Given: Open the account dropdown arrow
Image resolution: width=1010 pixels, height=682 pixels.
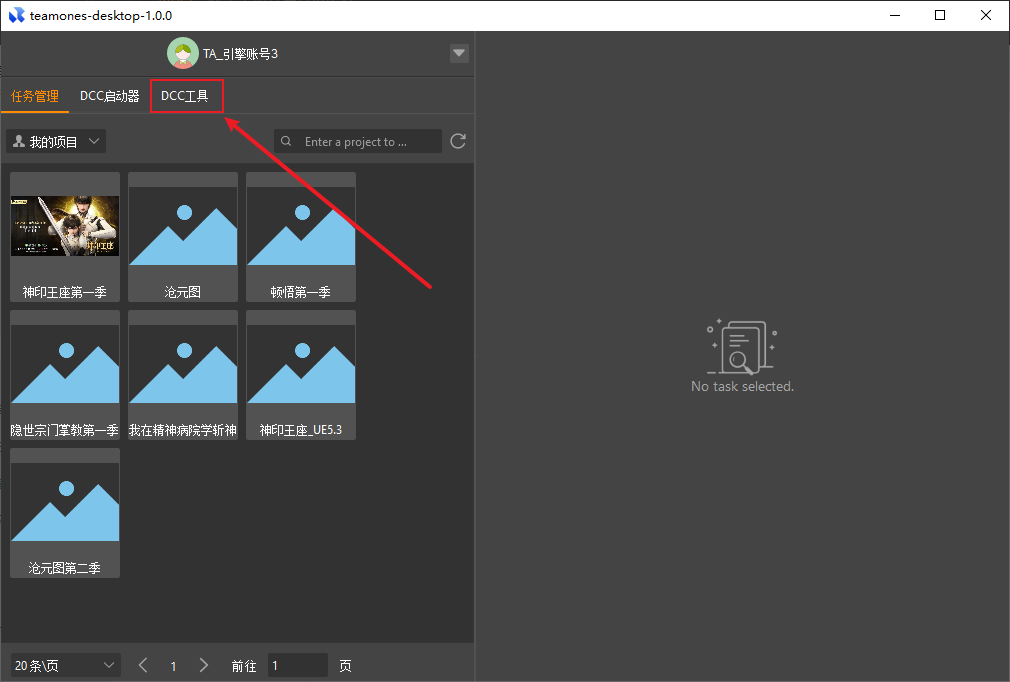Looking at the screenshot, I should click(459, 53).
